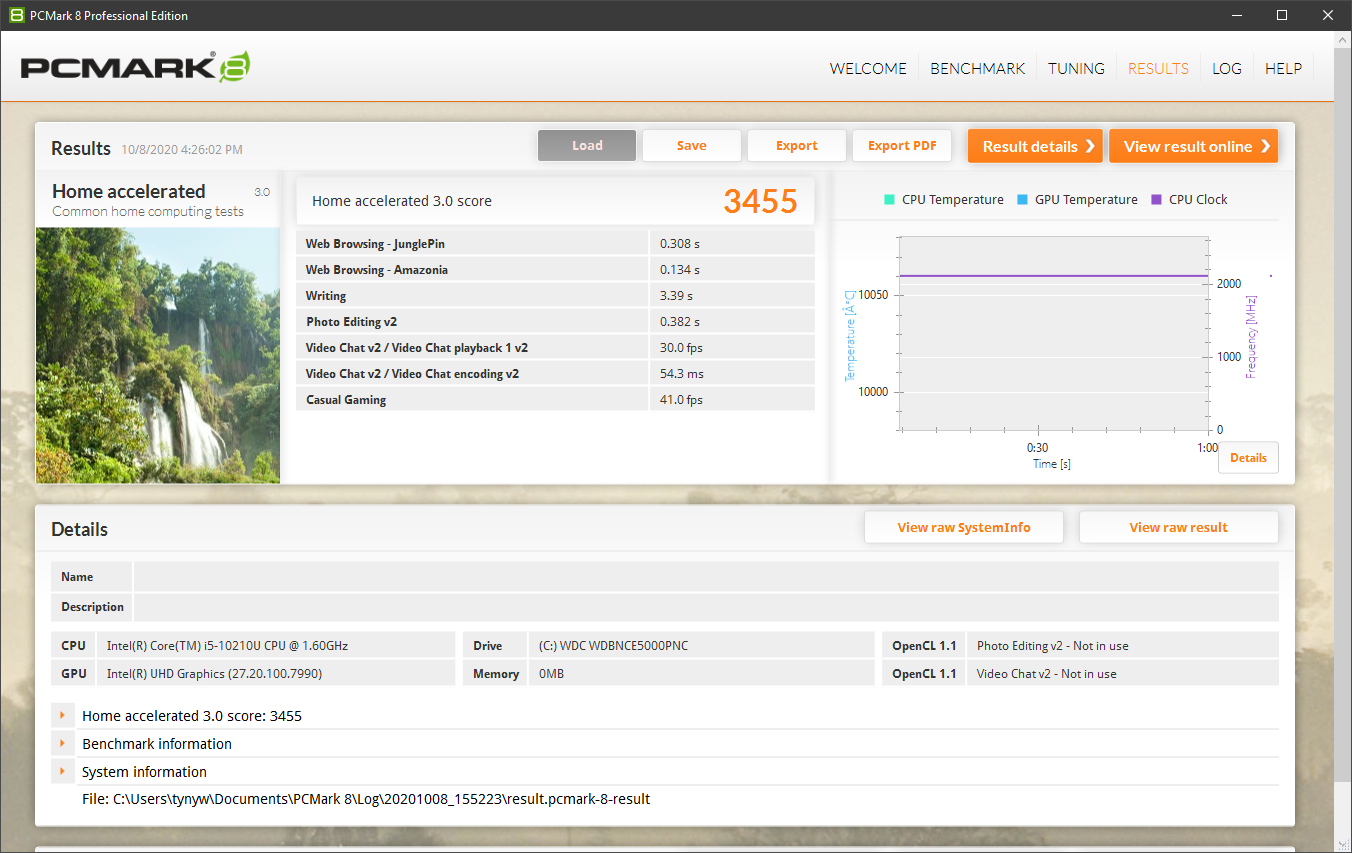Open chart Details button
Image resolution: width=1352 pixels, height=853 pixels.
[1248, 458]
